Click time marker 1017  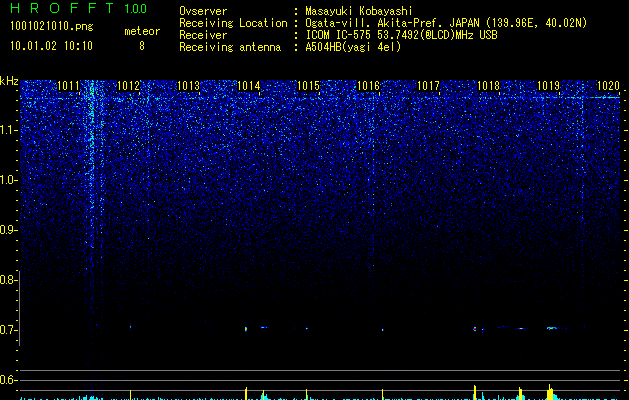pos(428,86)
